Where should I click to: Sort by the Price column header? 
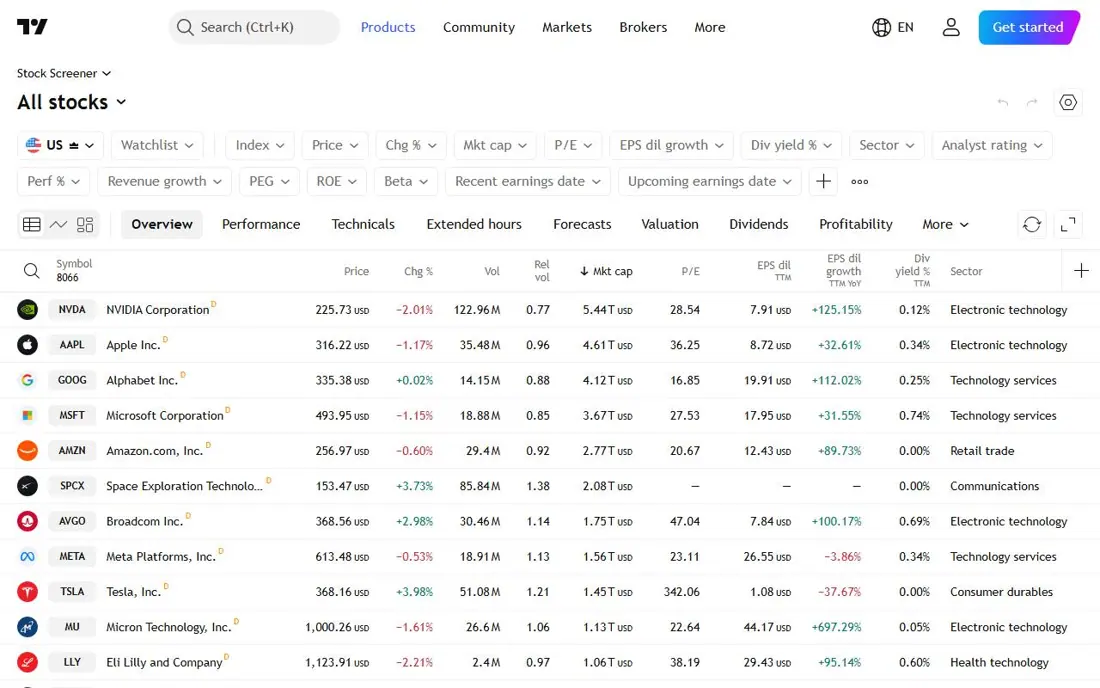point(356,271)
